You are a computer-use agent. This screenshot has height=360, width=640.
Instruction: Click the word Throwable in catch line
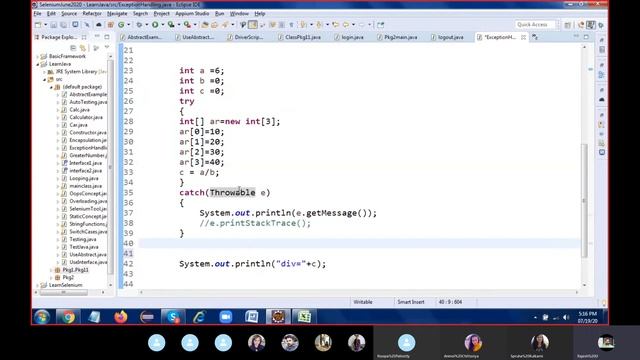(x=233, y=193)
